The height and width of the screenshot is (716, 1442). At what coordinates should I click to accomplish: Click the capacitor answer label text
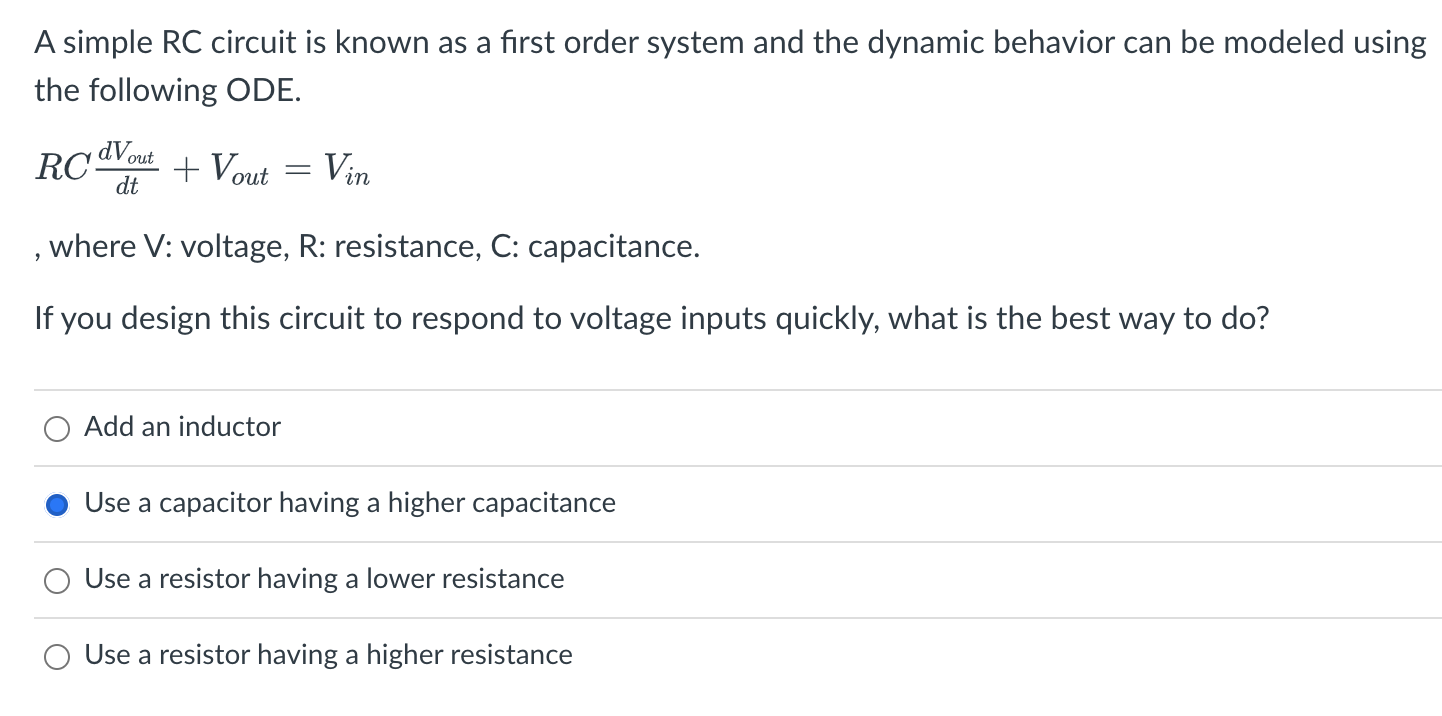coord(349,503)
